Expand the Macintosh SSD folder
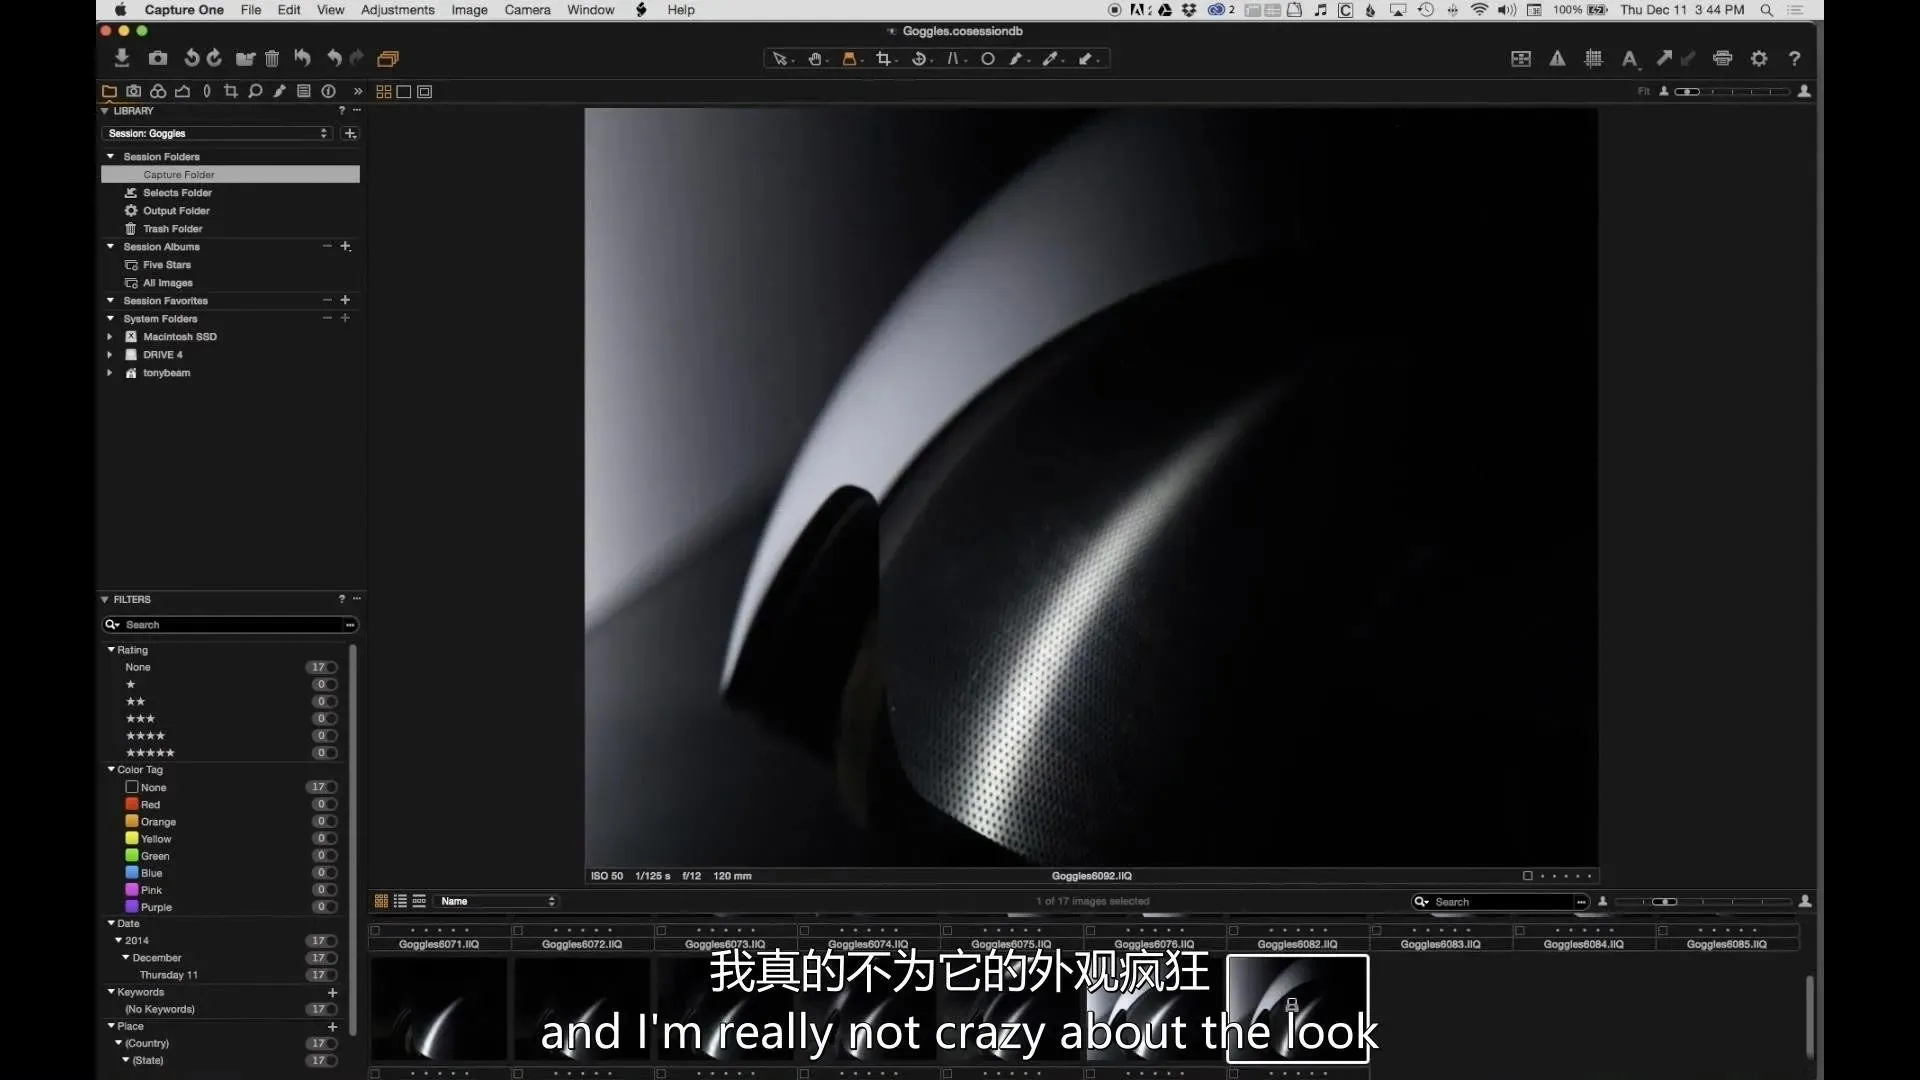 [110, 337]
